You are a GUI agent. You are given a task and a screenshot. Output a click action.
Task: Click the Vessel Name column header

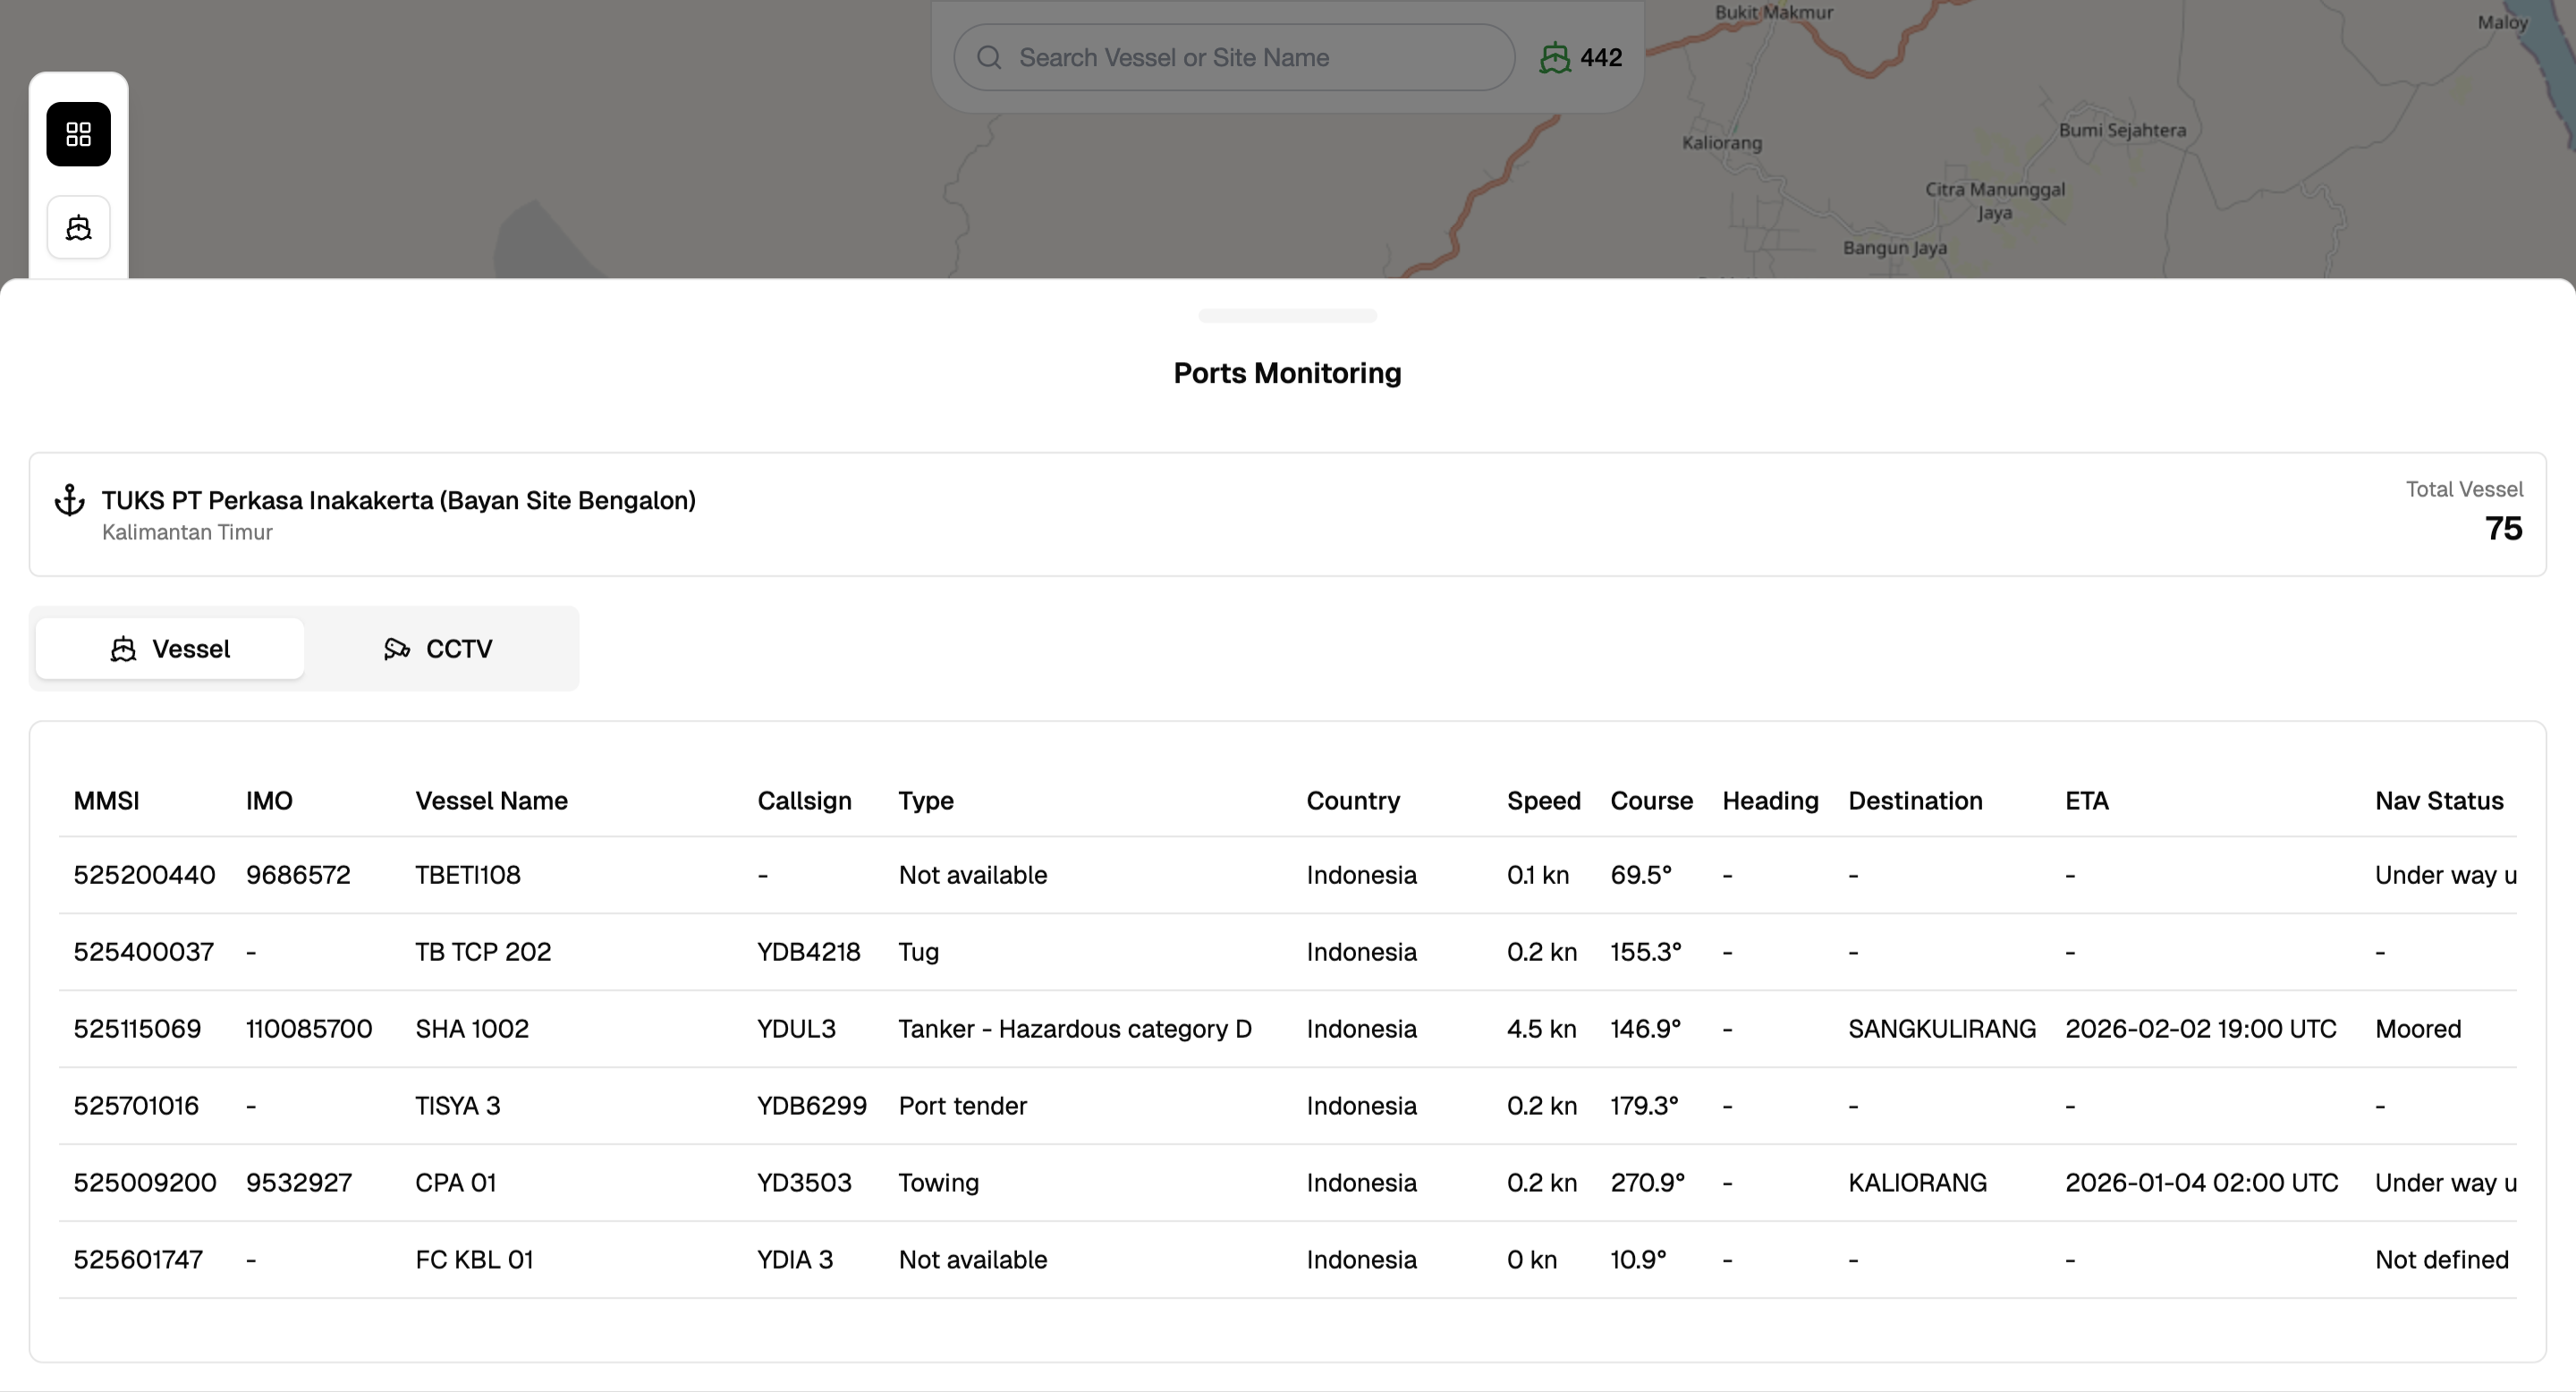tap(491, 801)
